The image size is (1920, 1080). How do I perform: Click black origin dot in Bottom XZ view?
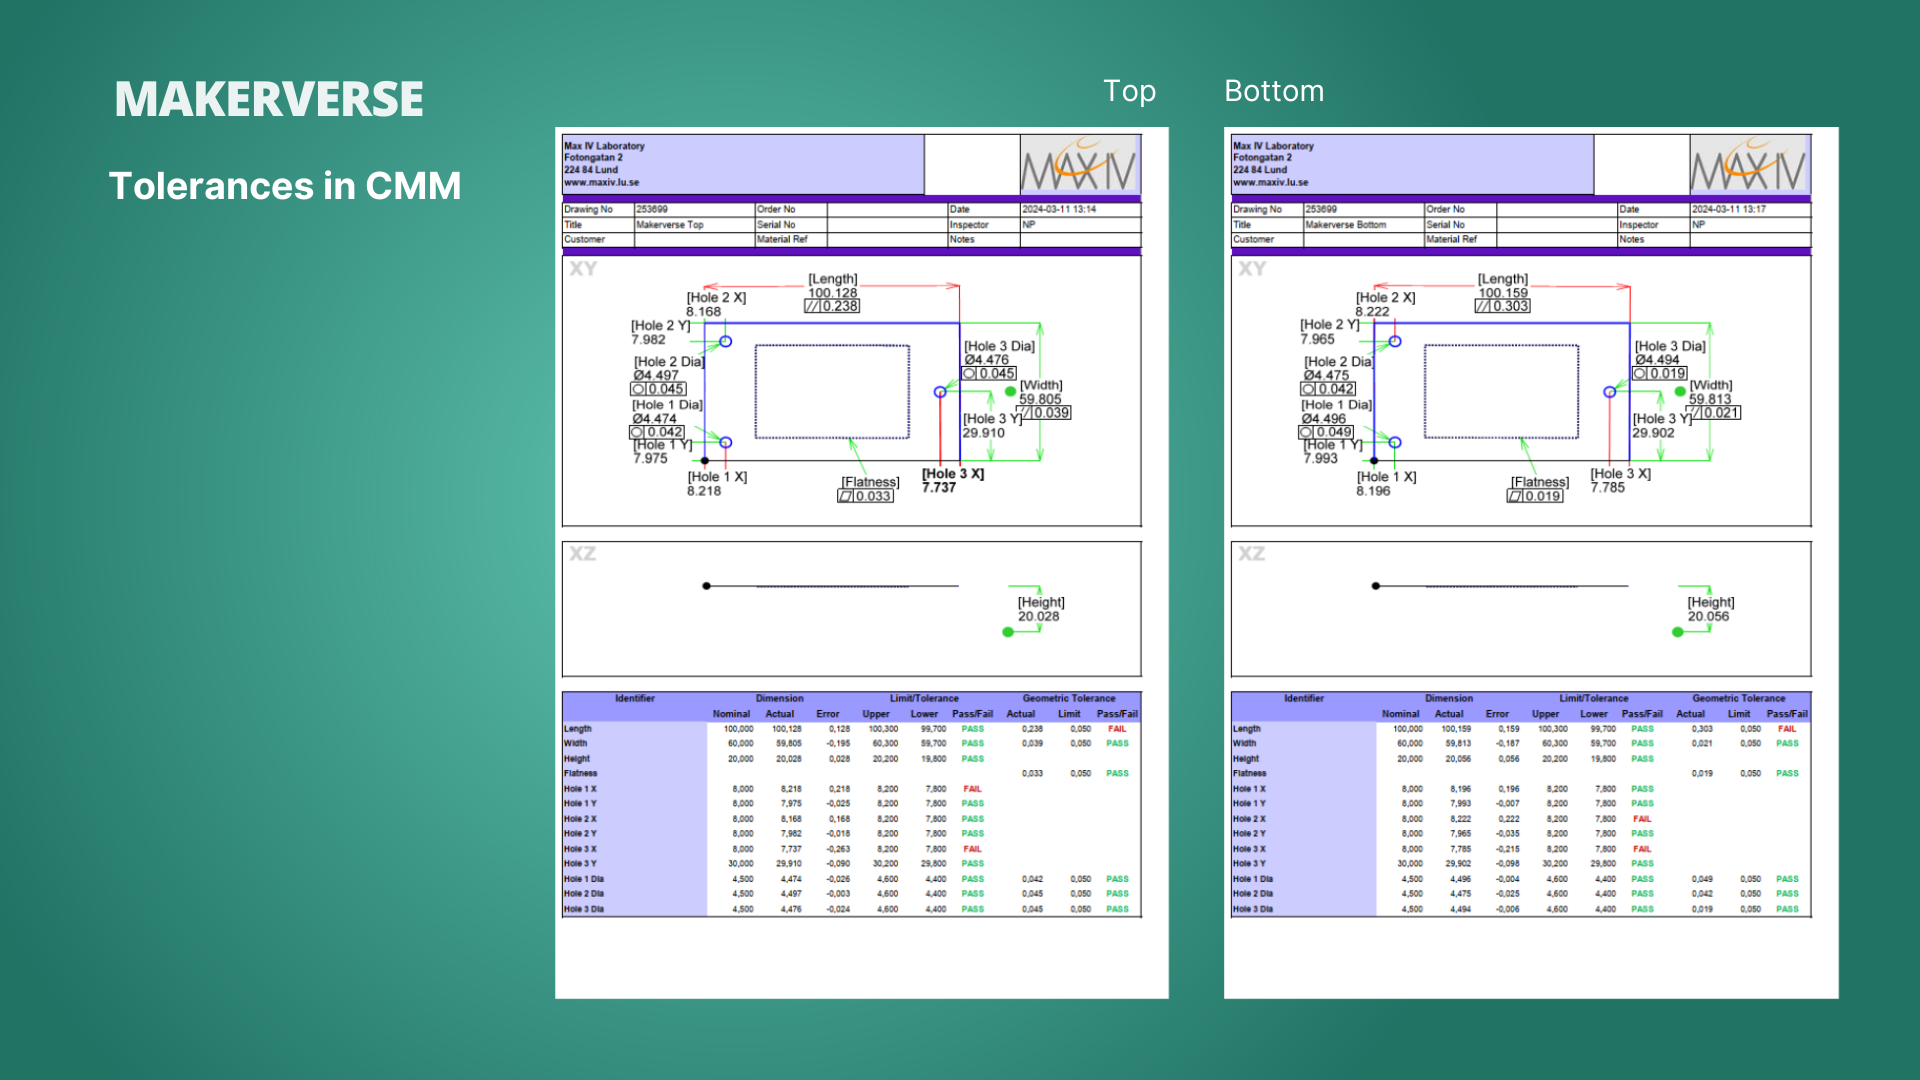pyautogui.click(x=1376, y=586)
